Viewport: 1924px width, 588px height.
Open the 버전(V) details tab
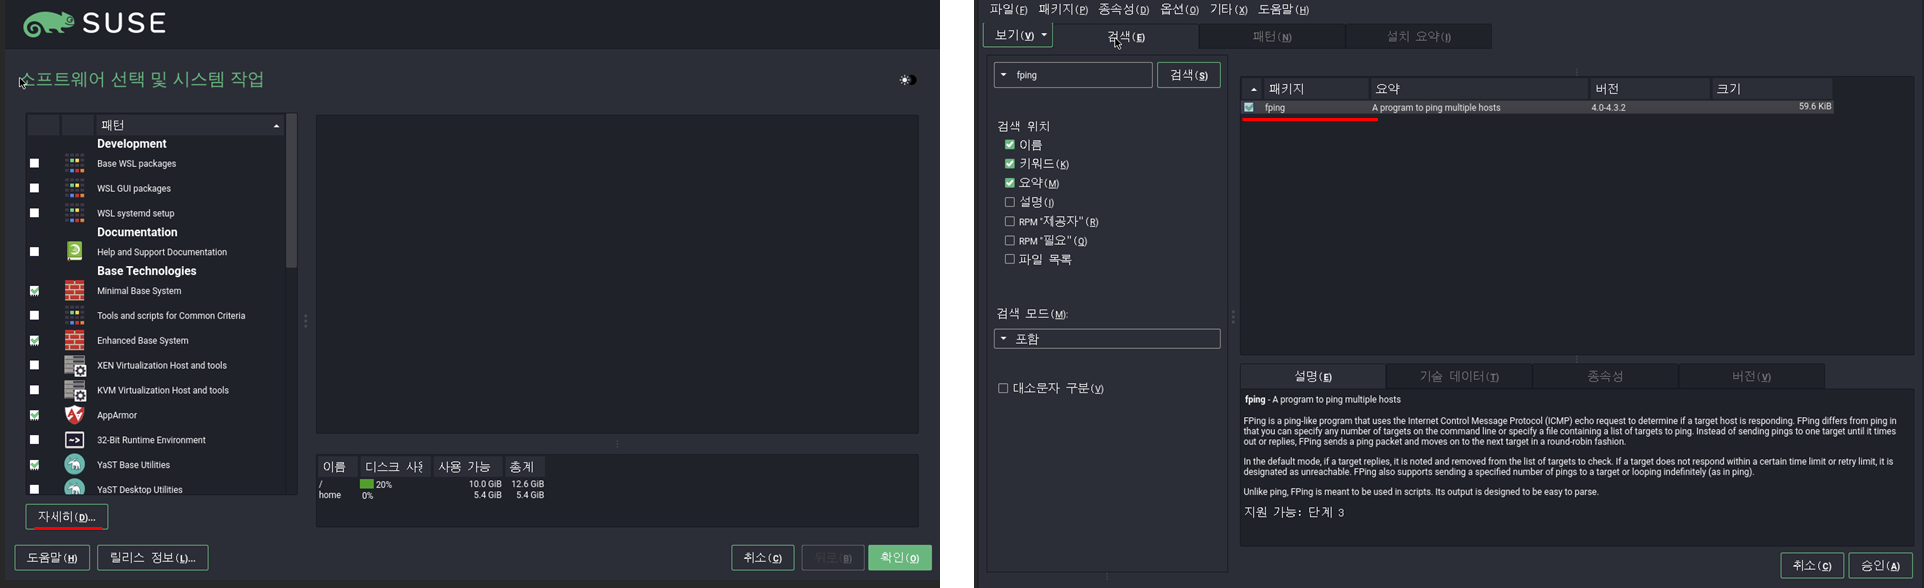(1751, 377)
